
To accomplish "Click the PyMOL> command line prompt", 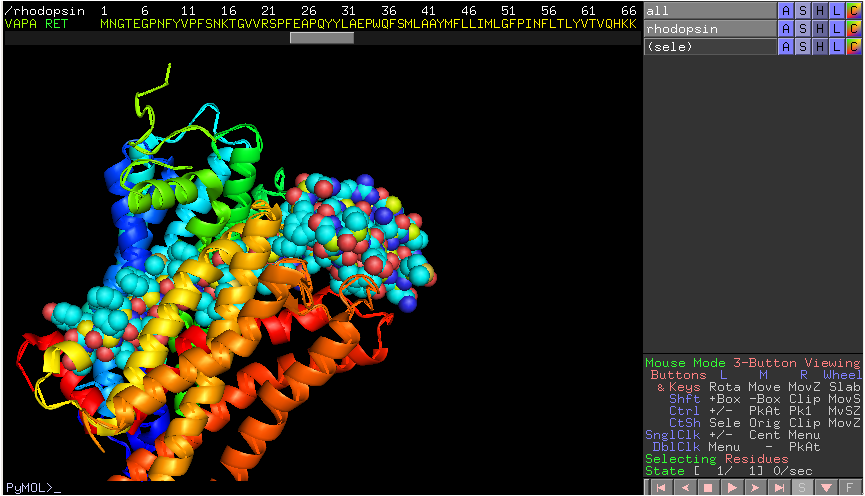I will click(x=33, y=487).
